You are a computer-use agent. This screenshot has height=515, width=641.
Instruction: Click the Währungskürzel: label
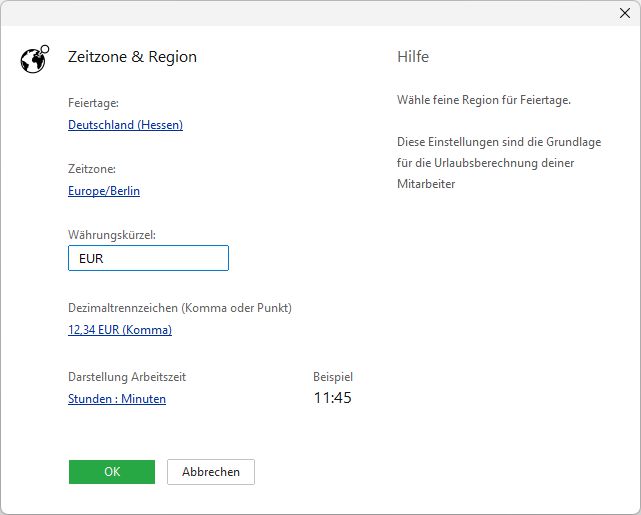[112, 235]
